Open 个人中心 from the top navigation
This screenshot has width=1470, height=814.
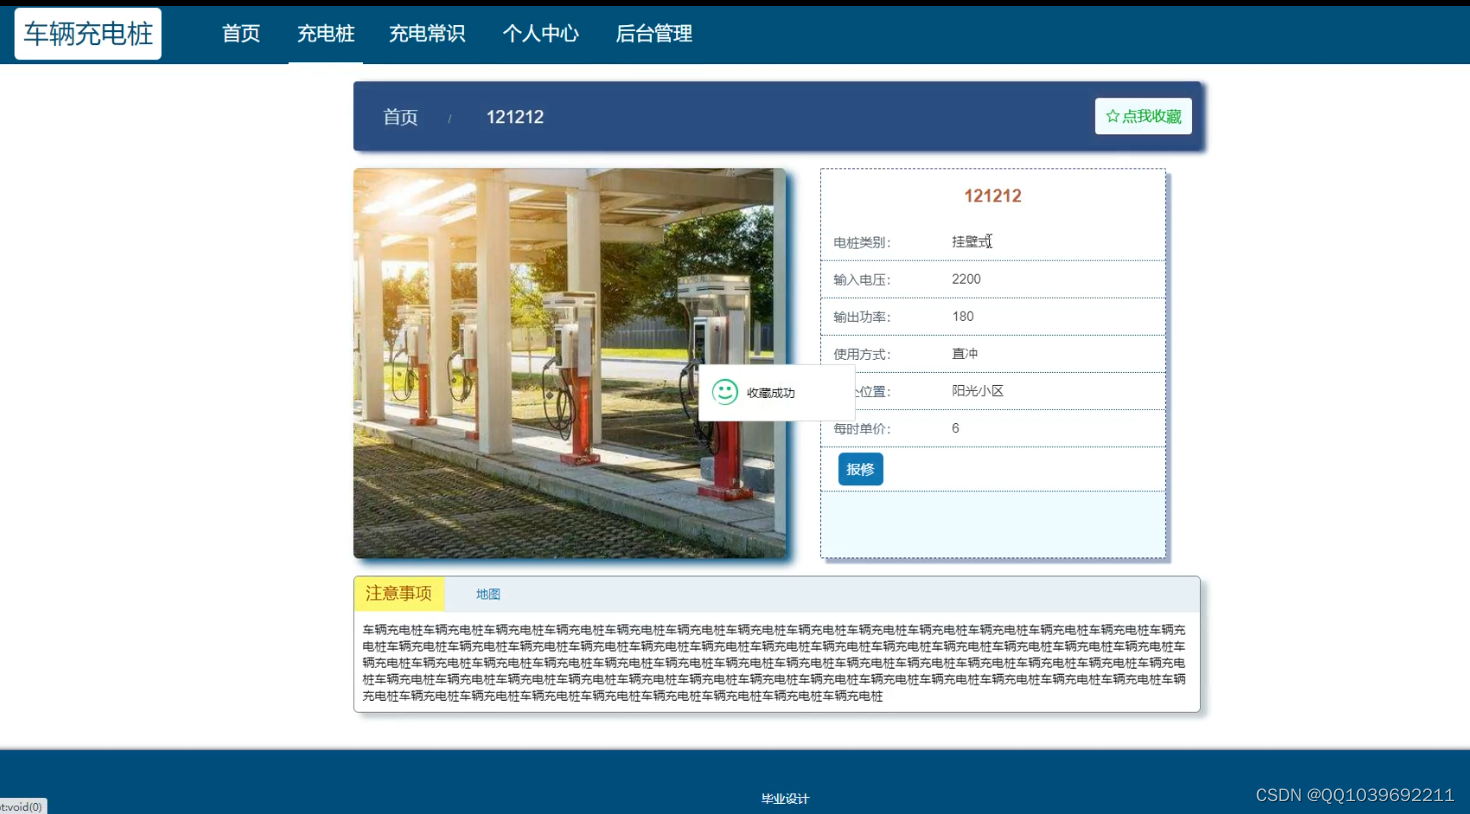coord(540,34)
